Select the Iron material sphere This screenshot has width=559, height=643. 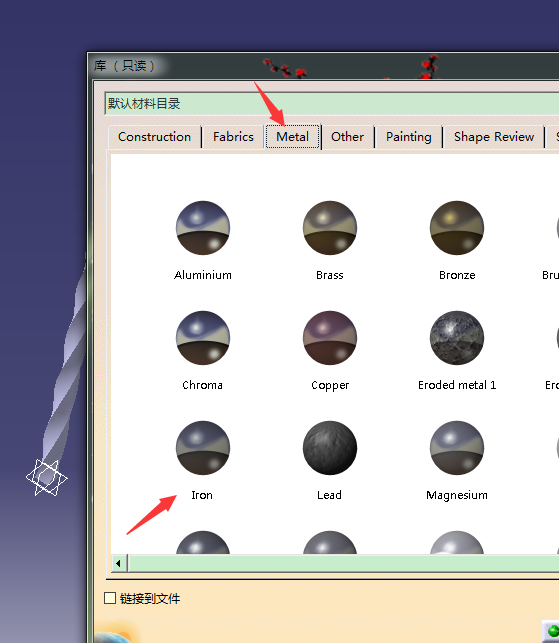pyautogui.click(x=203, y=447)
